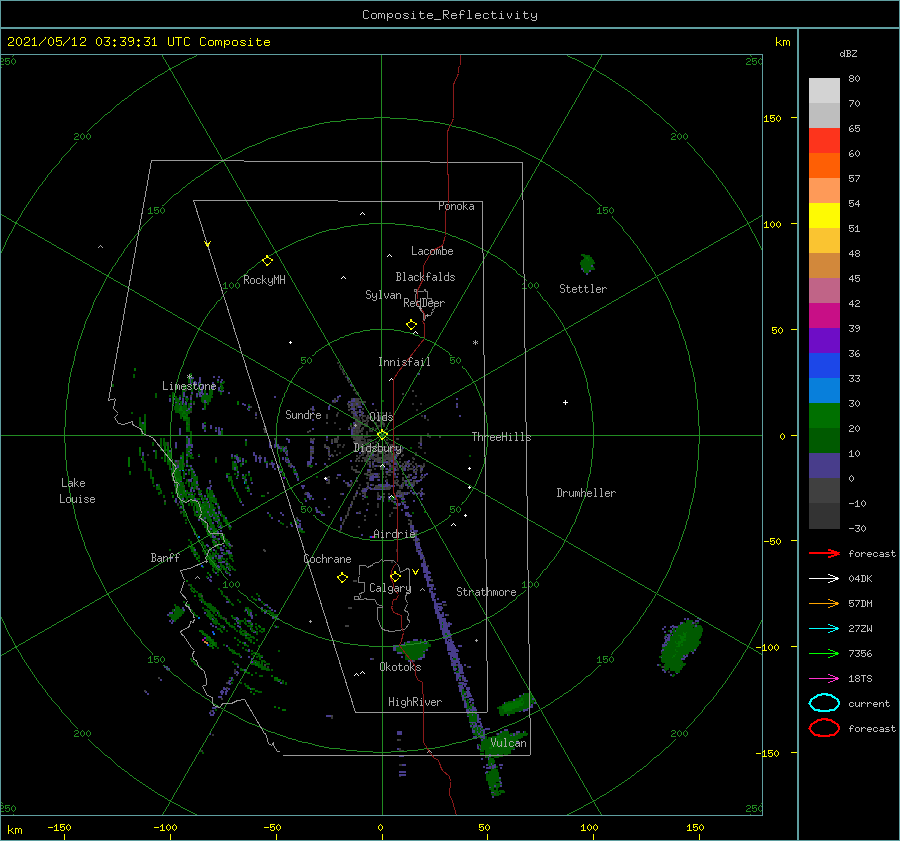
Task: Select the Innisfail label
Action: click(404, 362)
